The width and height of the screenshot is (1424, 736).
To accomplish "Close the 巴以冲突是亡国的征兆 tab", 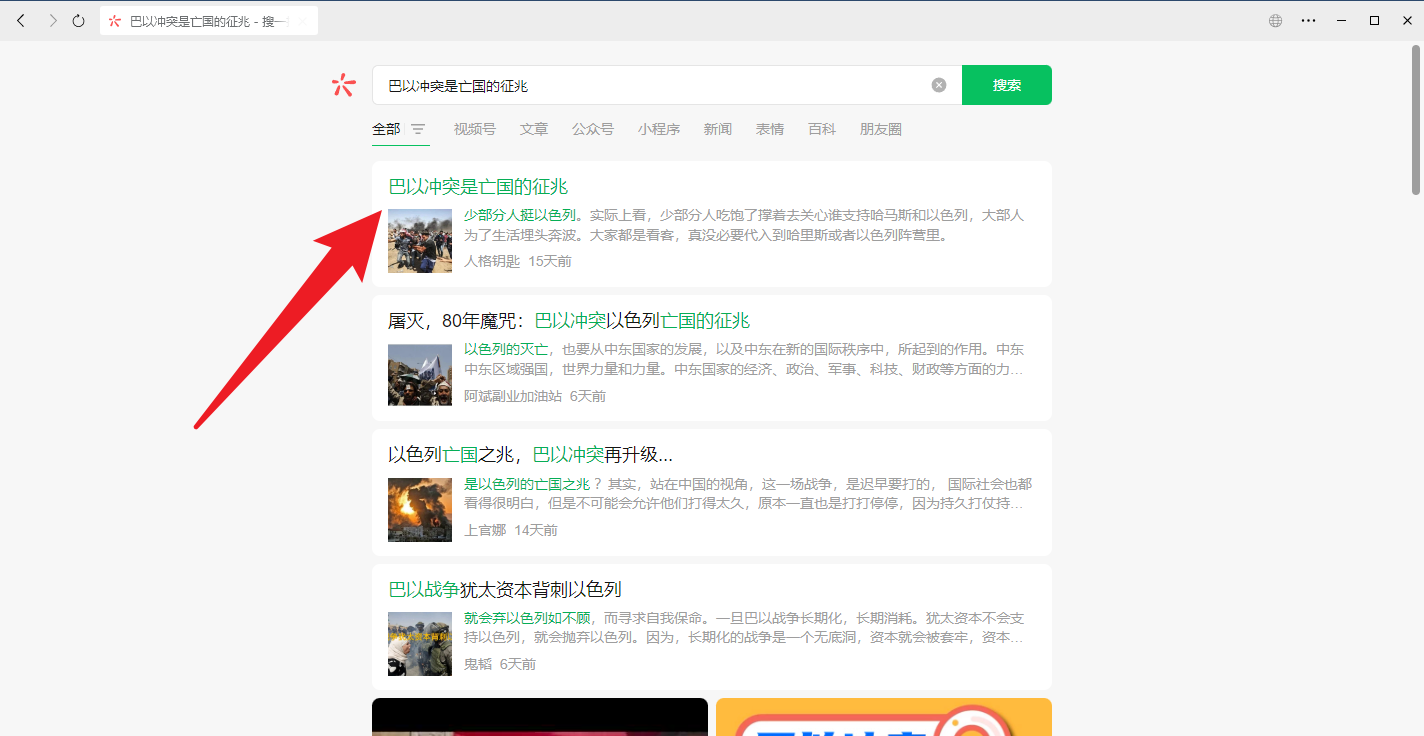I will [303, 21].
